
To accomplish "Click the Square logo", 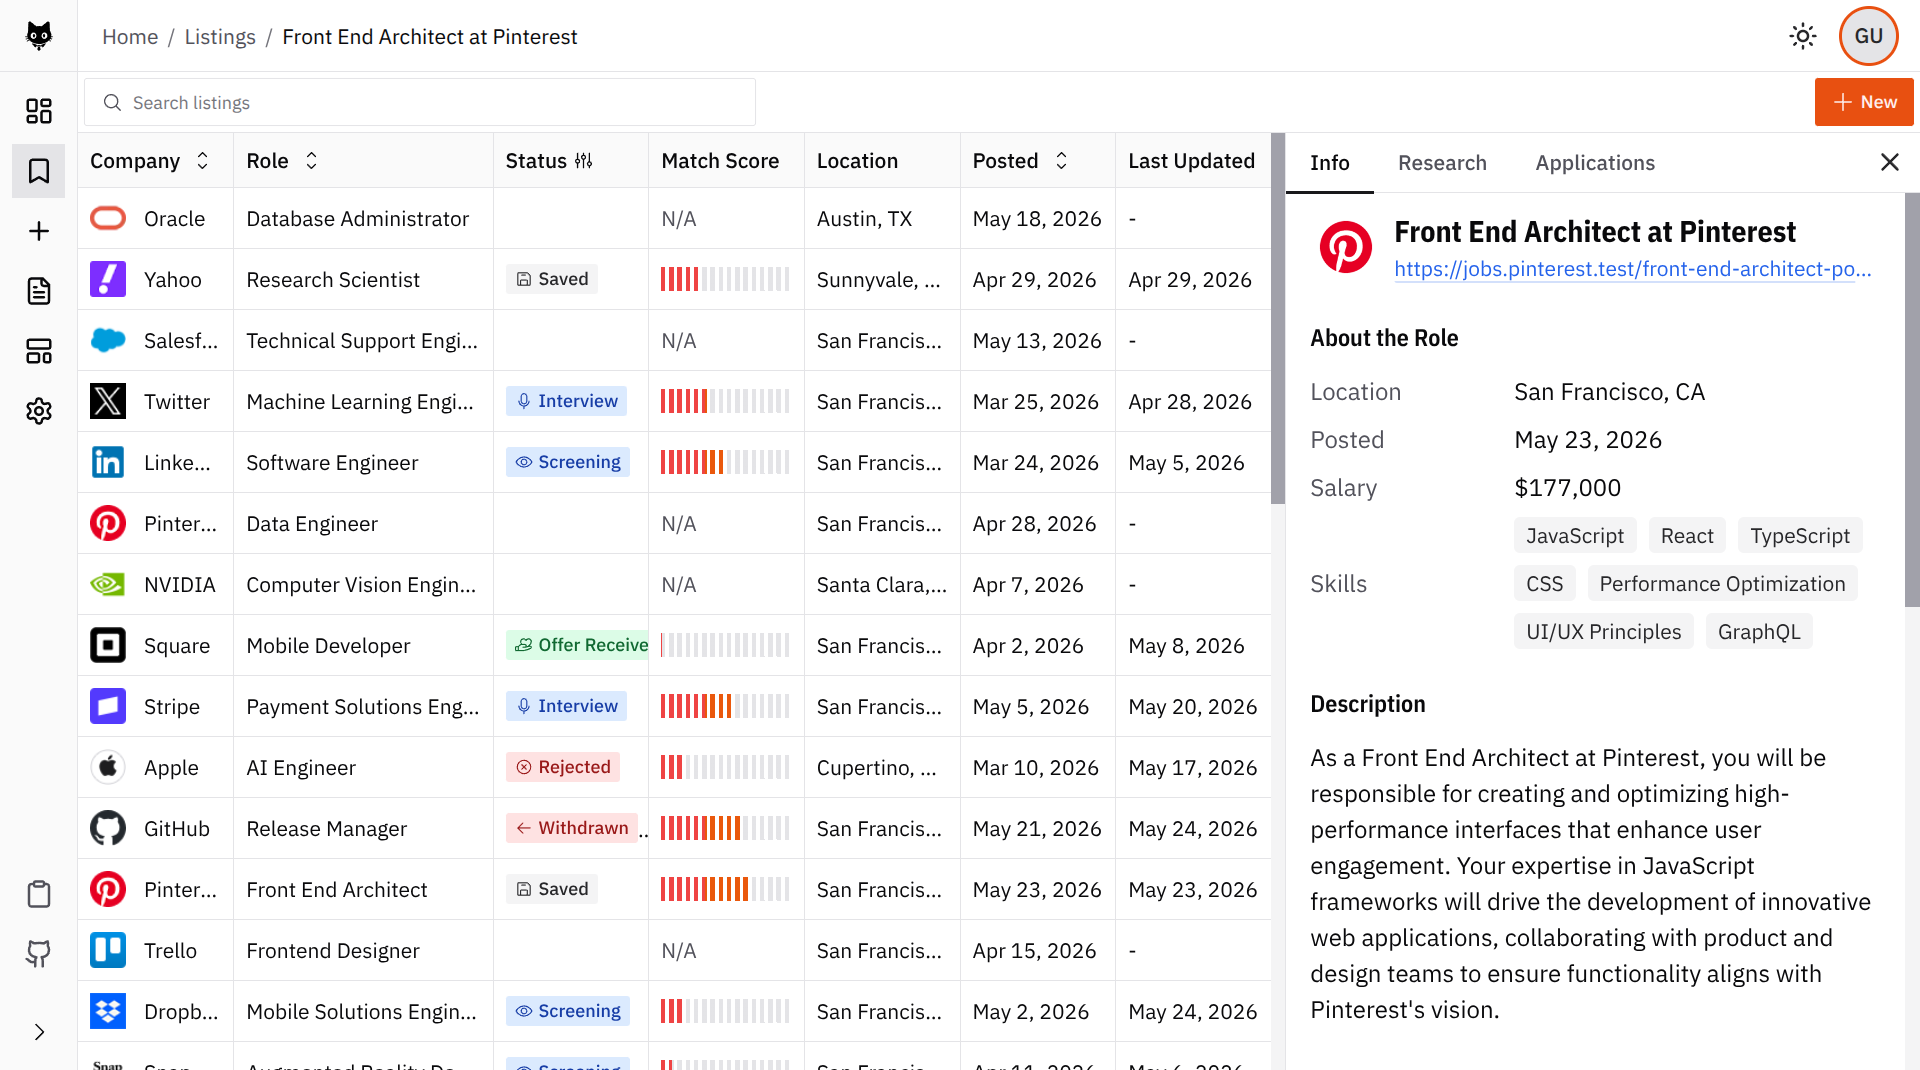I will point(108,645).
